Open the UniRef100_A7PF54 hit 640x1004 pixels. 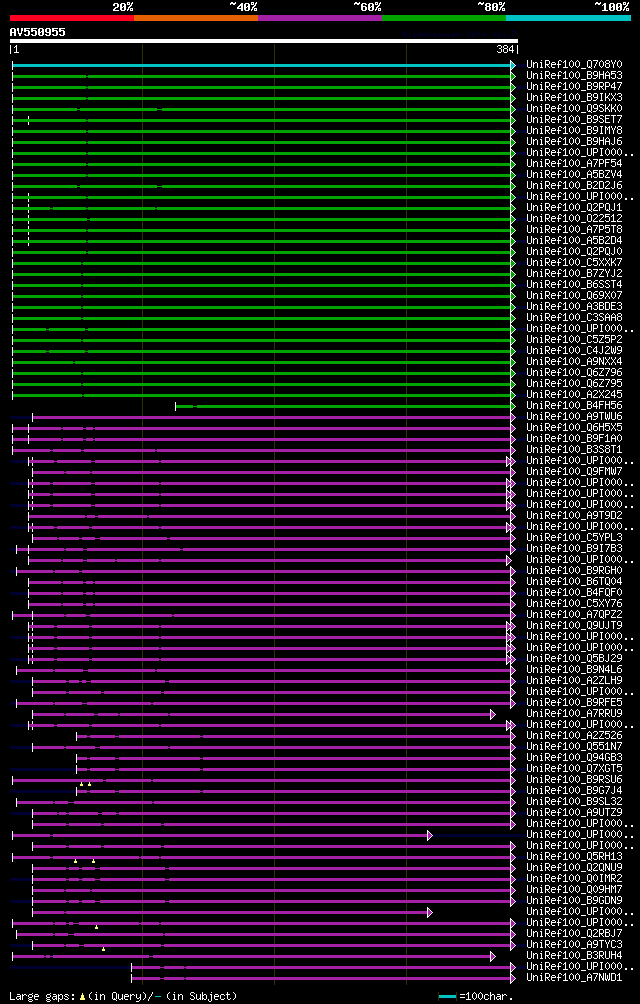coord(574,164)
